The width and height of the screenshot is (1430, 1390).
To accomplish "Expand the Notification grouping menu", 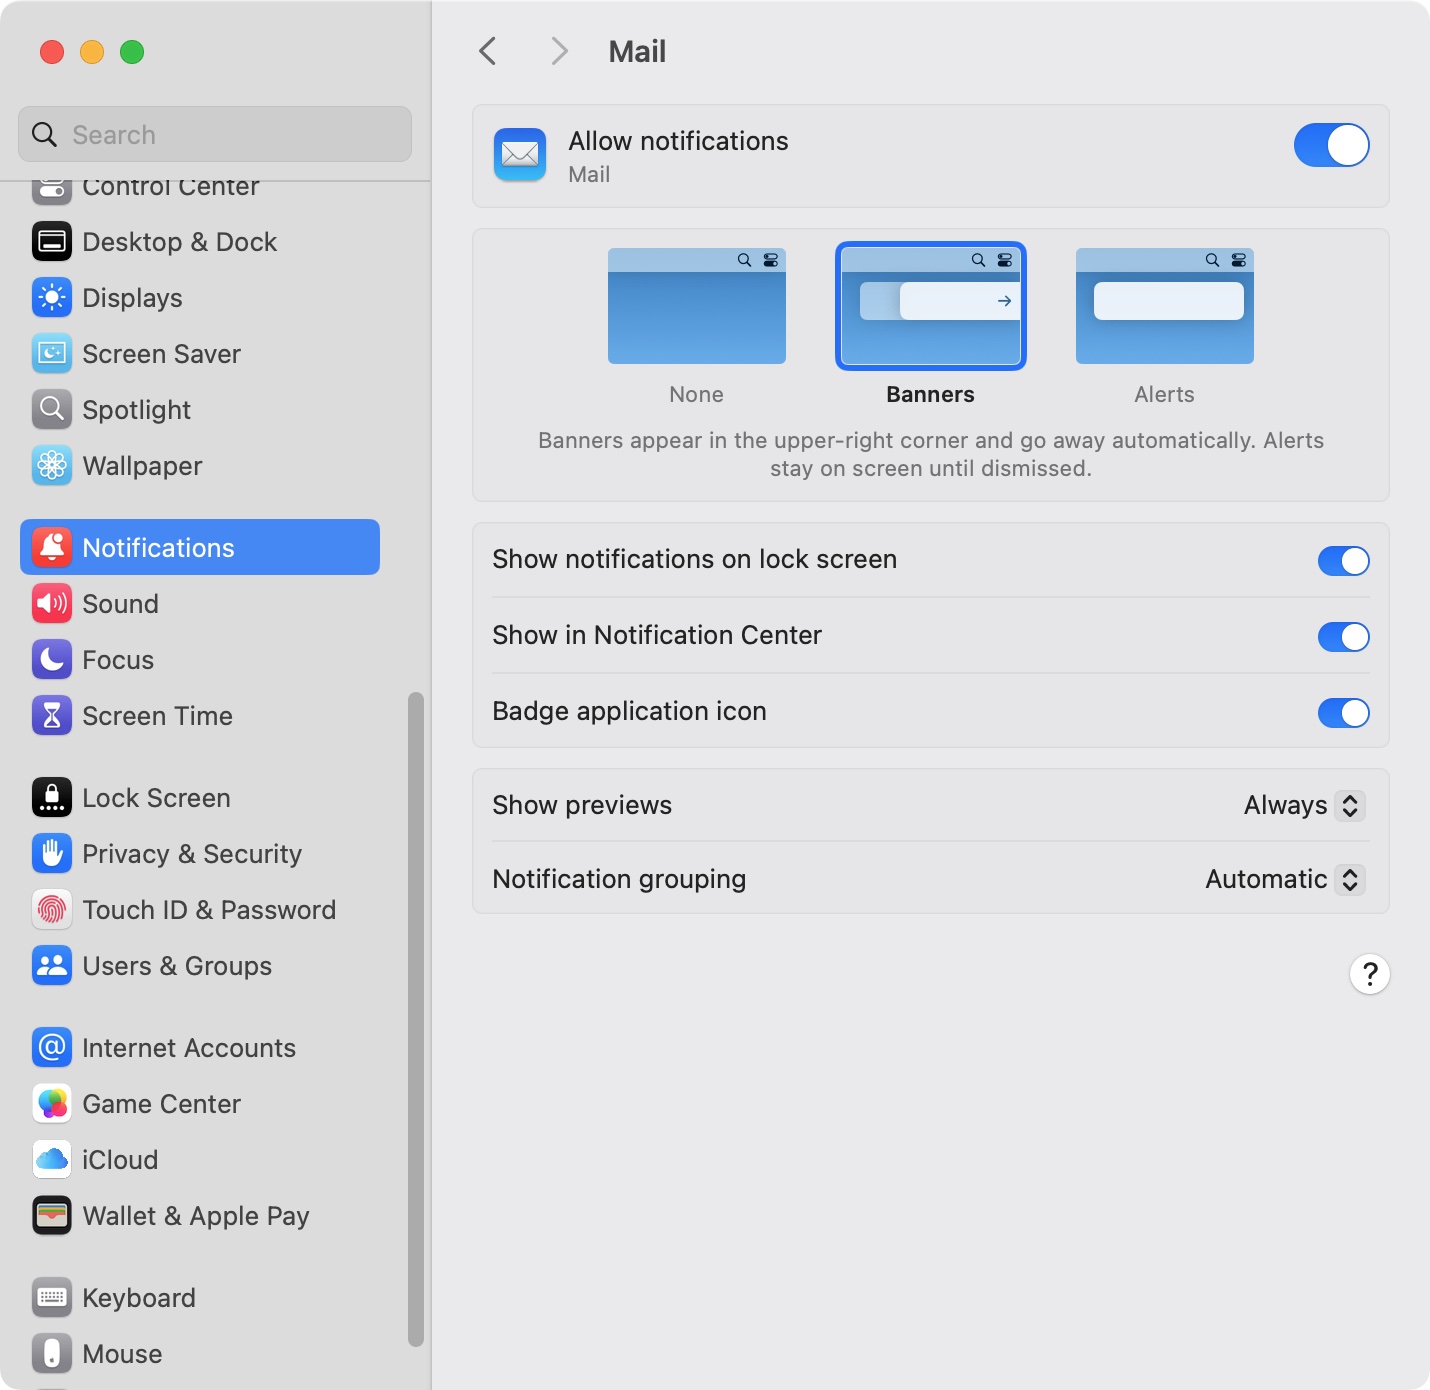I will coord(1284,880).
